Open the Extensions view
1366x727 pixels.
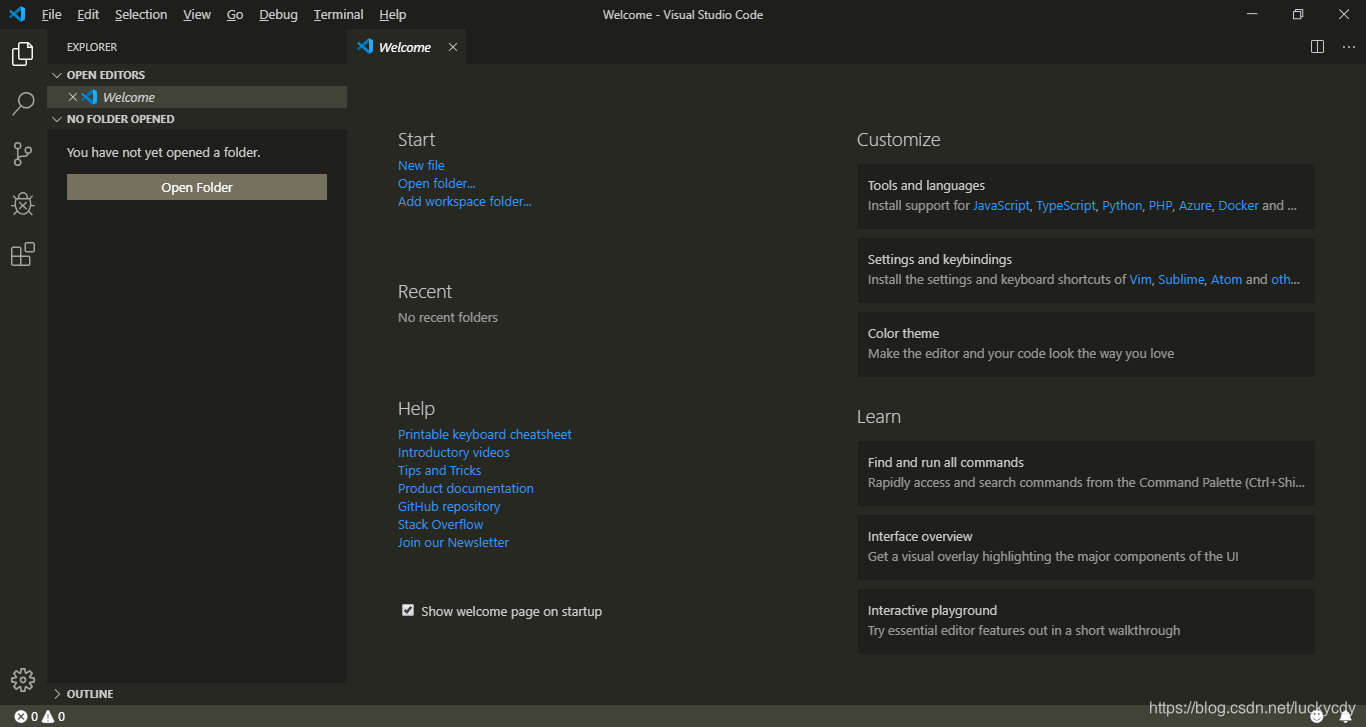[23, 254]
